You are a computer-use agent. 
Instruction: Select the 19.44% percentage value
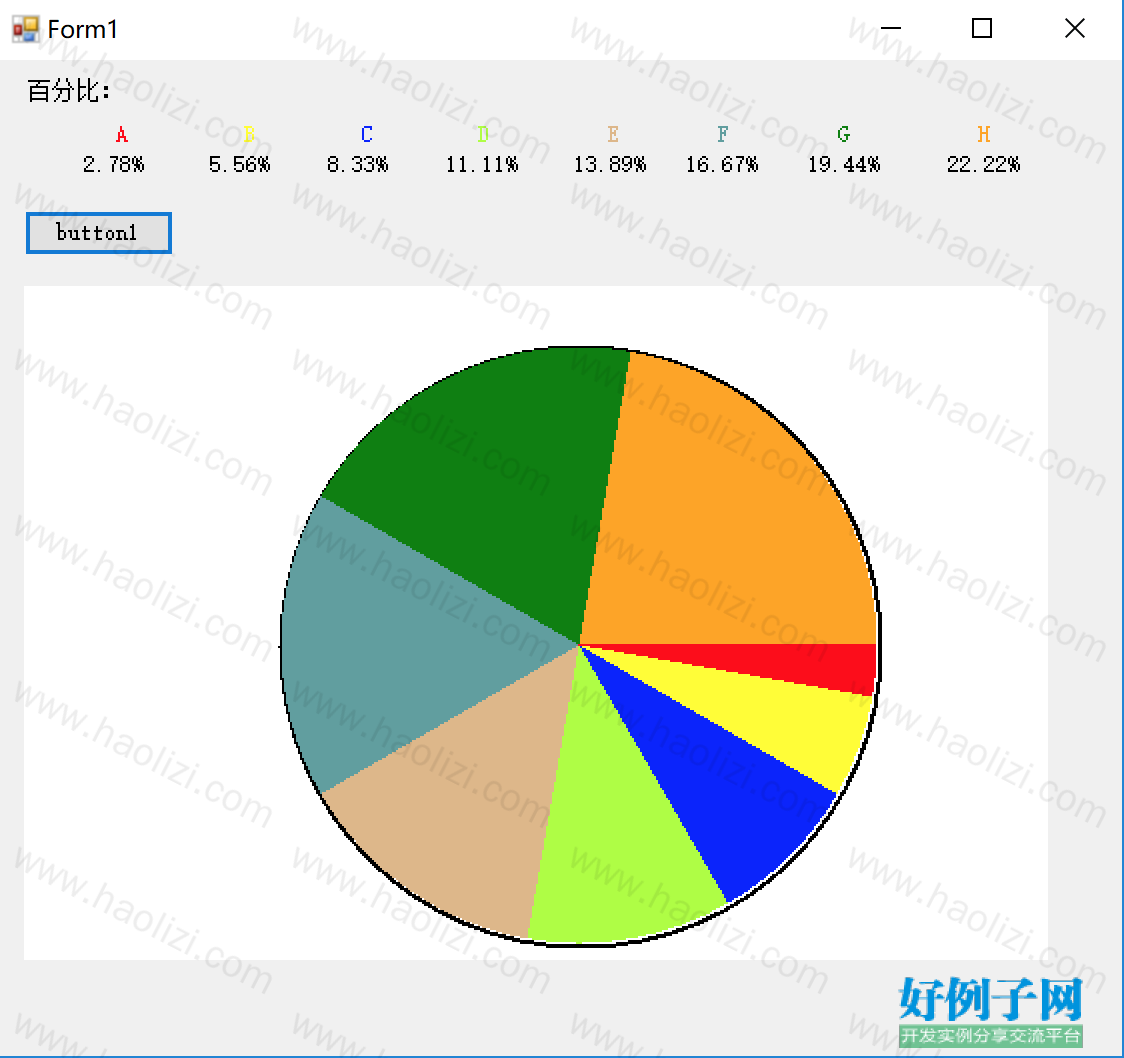click(844, 165)
